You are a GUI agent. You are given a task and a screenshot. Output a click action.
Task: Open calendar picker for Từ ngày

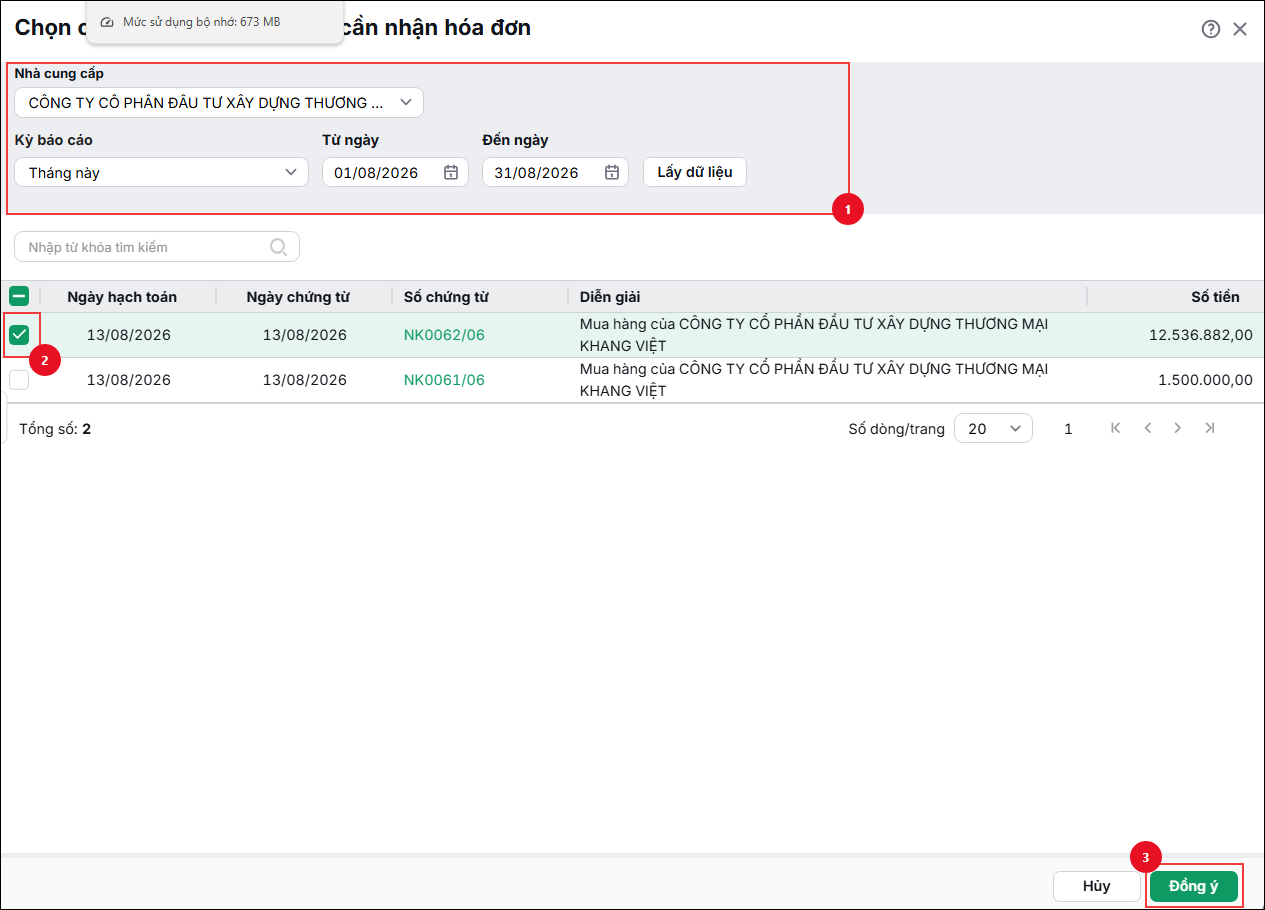click(451, 172)
